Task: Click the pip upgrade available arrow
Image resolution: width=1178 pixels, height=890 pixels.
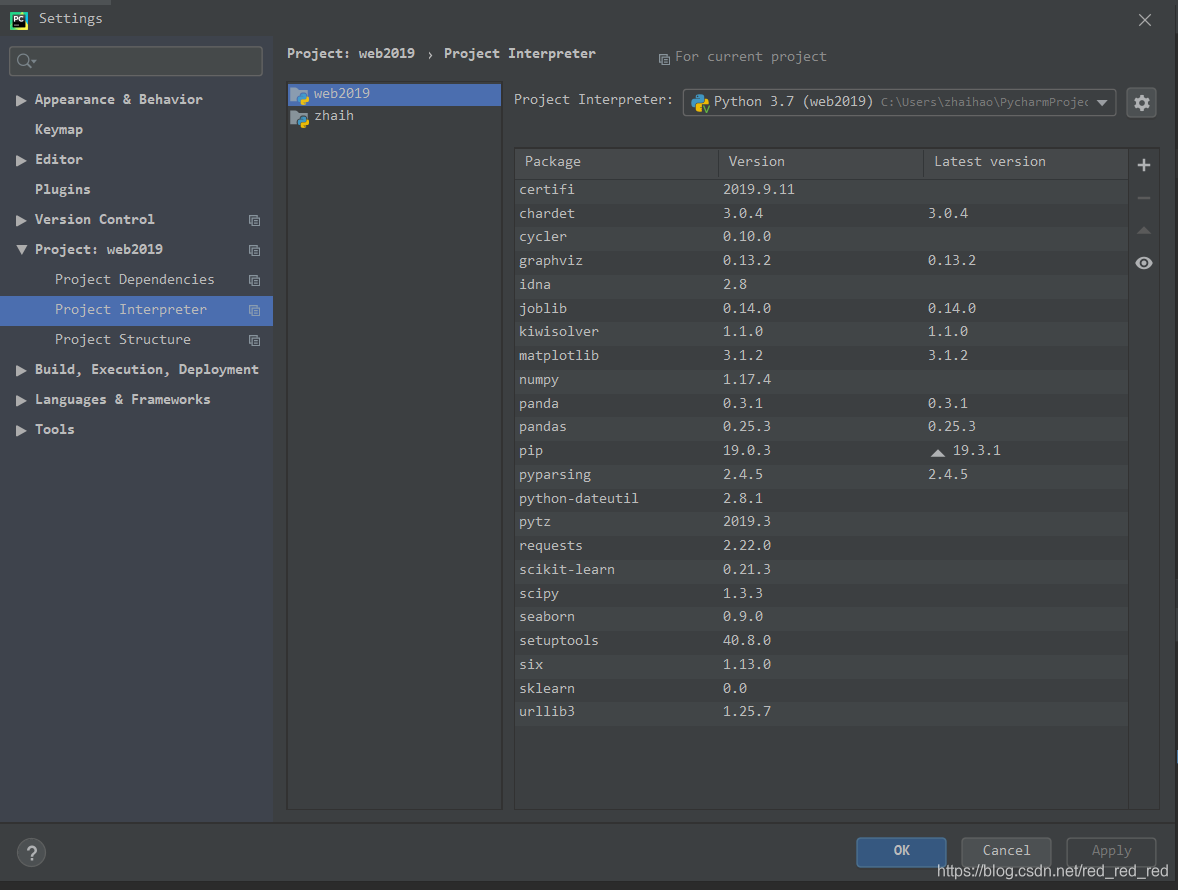Action: click(x=938, y=452)
